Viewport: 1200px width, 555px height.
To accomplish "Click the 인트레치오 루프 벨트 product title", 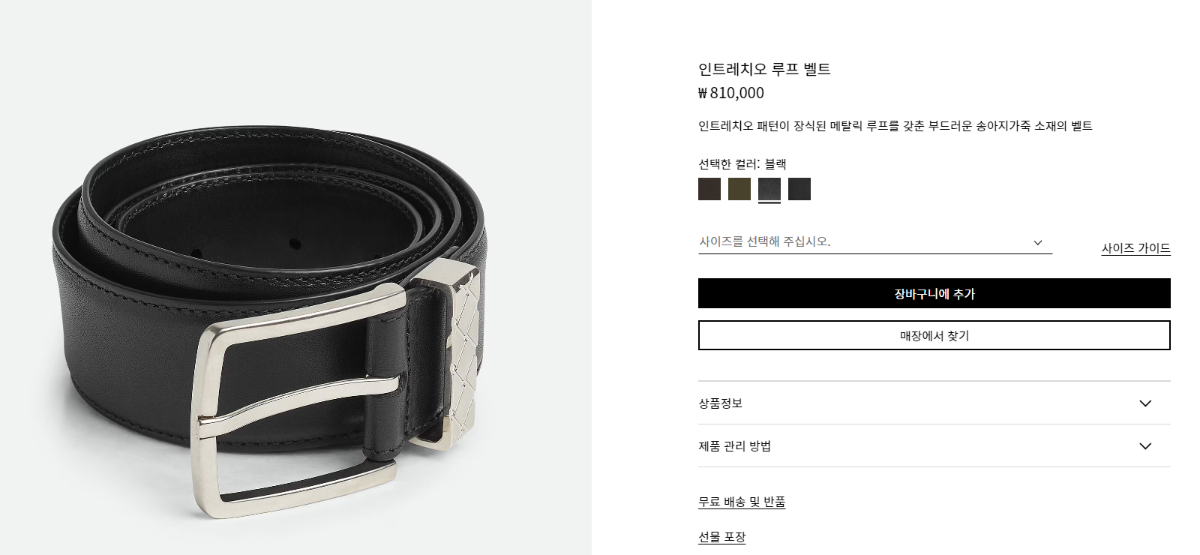I will (x=764, y=69).
